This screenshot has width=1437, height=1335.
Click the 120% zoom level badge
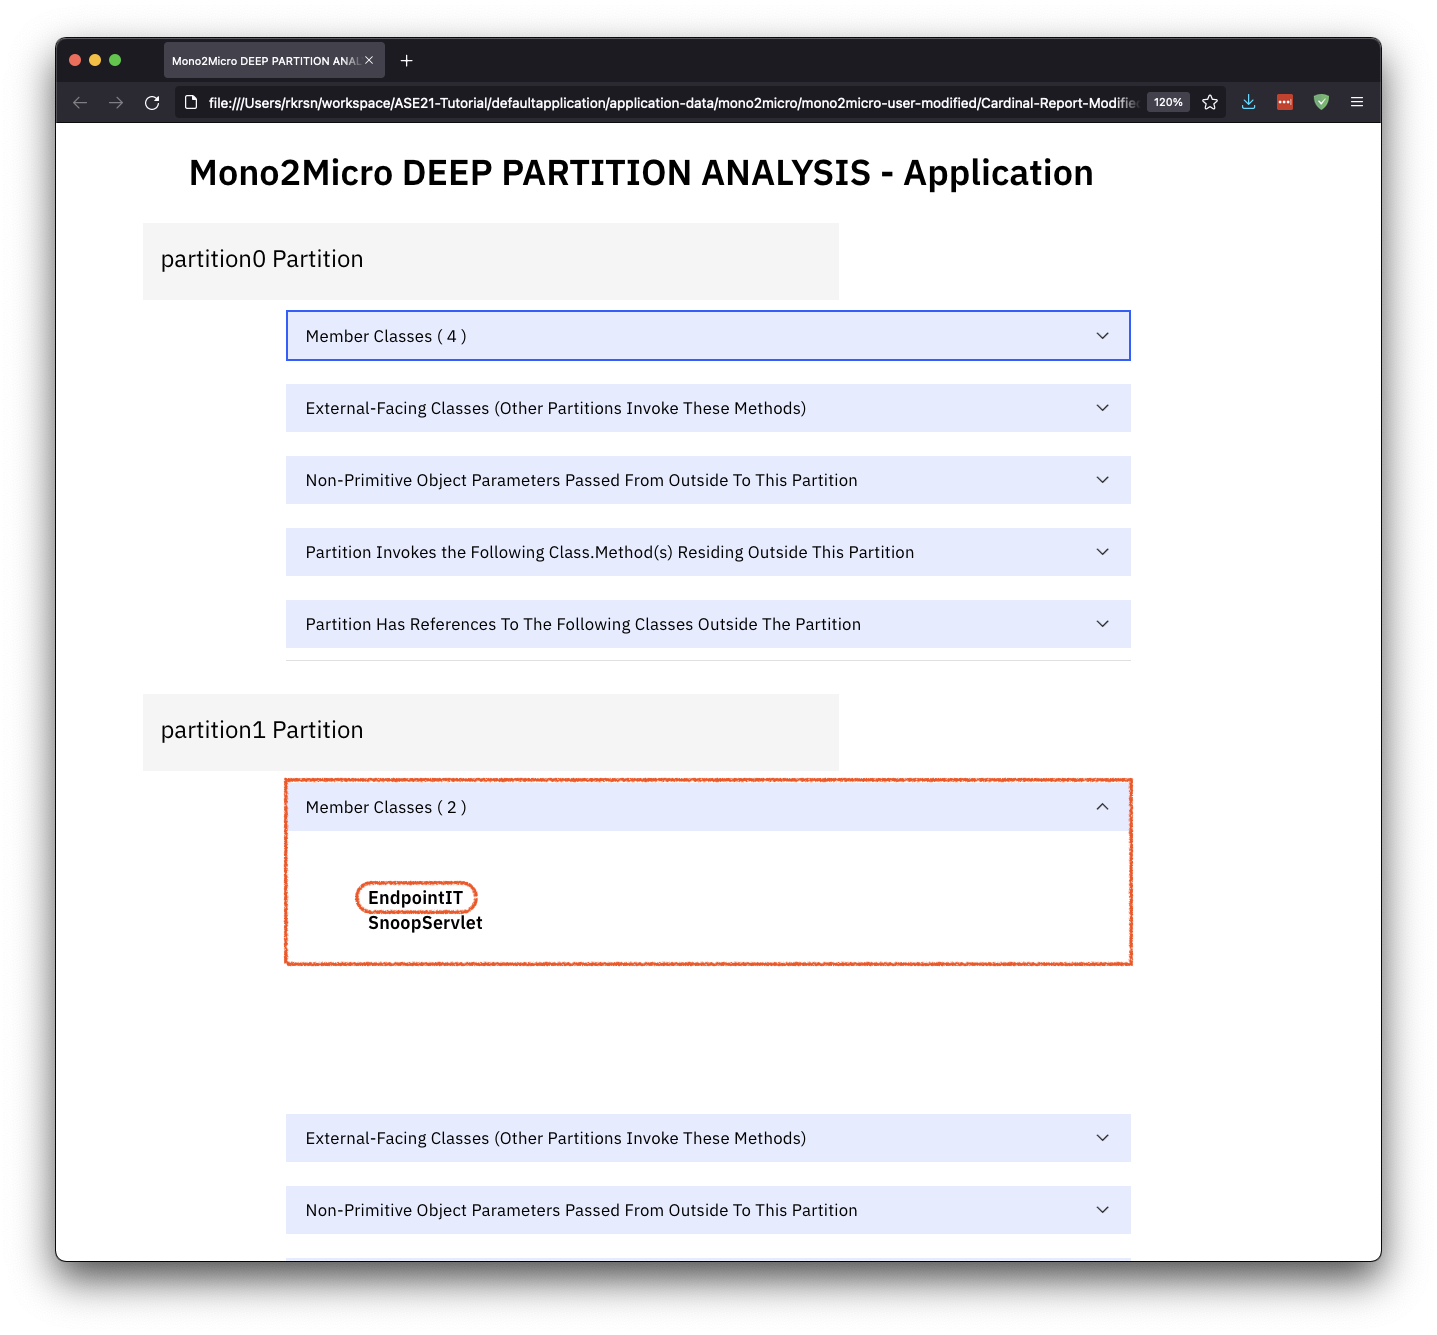(x=1167, y=101)
